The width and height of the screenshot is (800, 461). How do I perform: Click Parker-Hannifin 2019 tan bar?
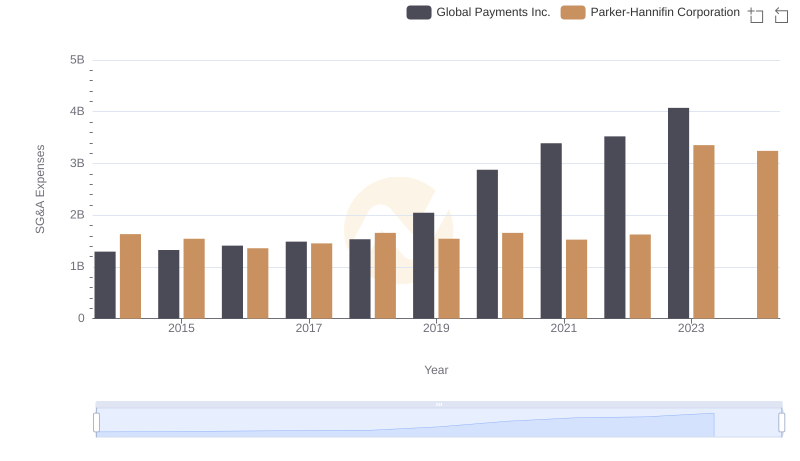coord(449,279)
